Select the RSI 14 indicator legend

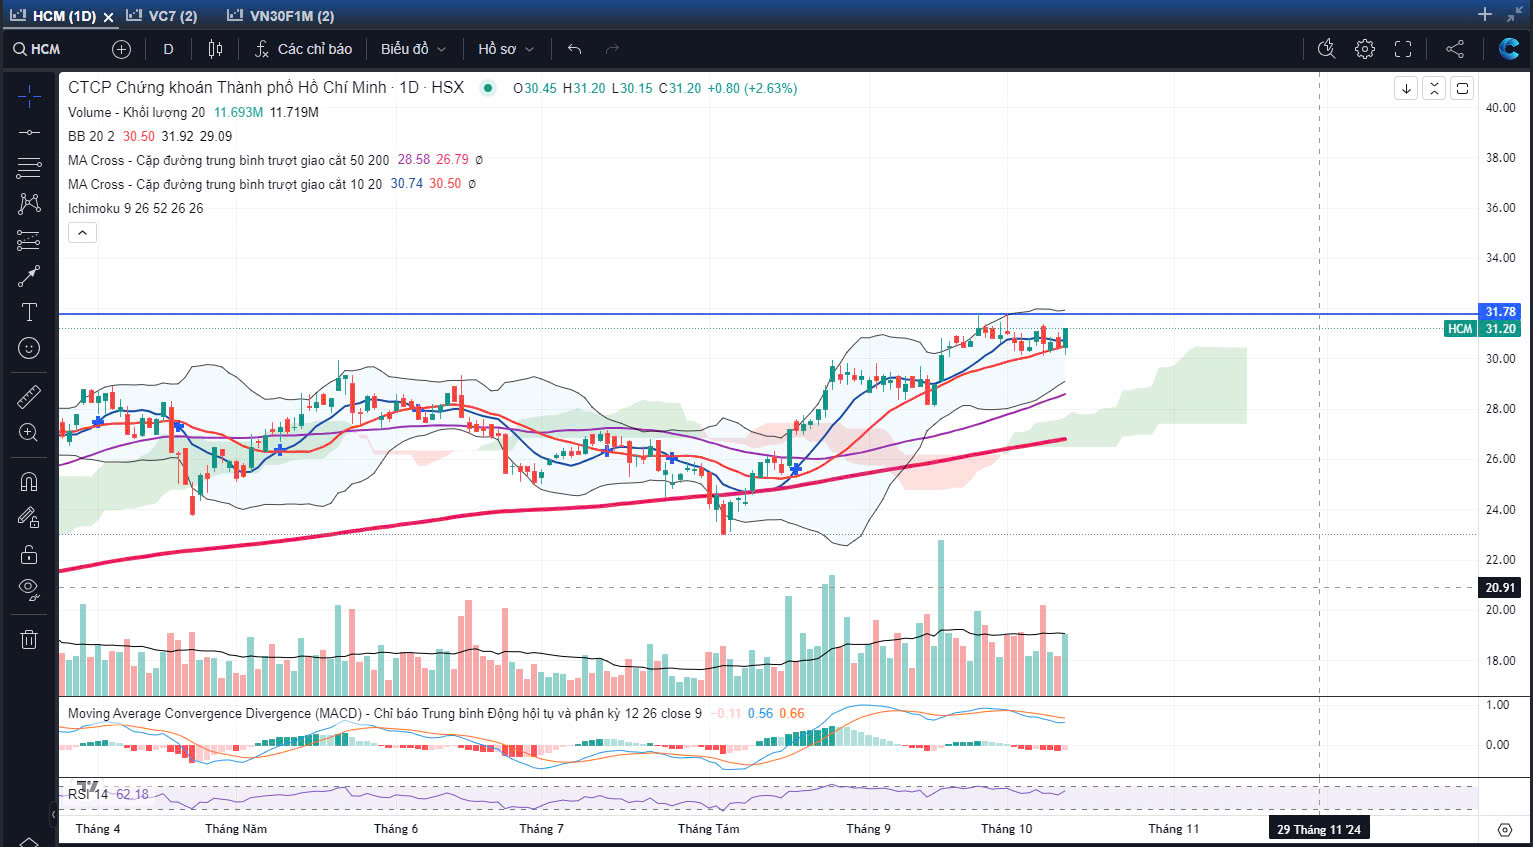tap(88, 794)
